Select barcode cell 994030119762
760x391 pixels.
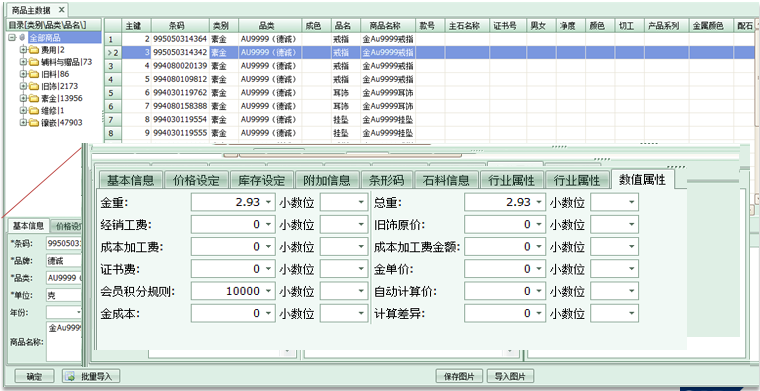(x=180, y=93)
